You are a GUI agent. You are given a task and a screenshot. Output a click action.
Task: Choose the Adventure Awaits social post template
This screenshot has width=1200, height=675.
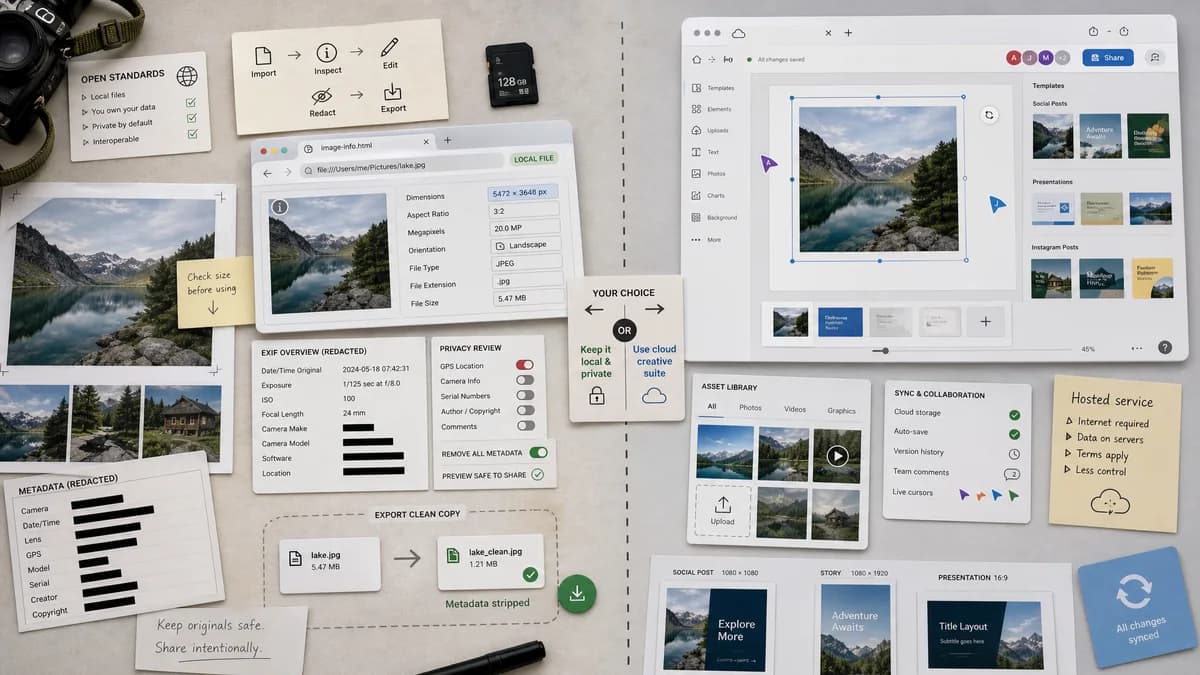coord(1100,135)
